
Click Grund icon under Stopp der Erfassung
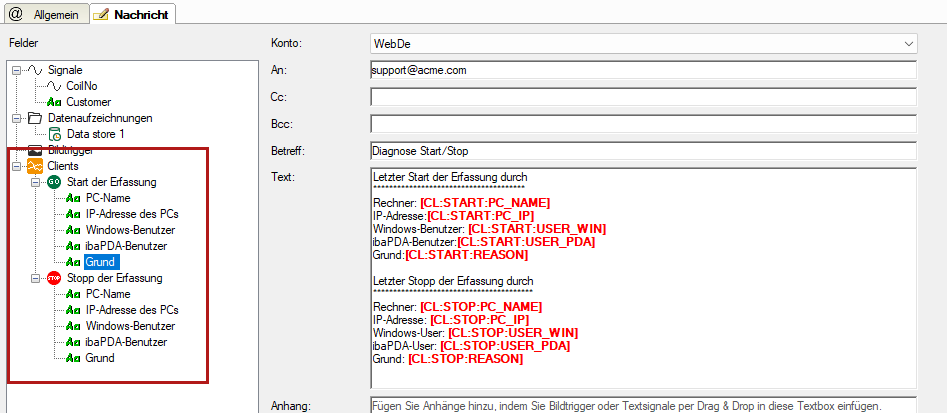[x=74, y=358]
